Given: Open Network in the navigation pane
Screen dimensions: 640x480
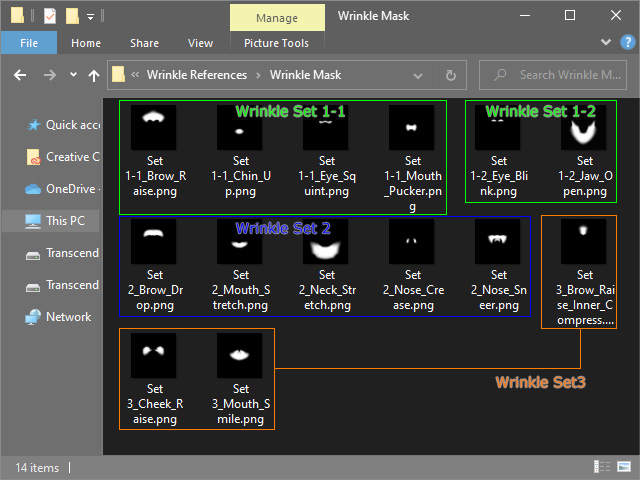Looking at the screenshot, I should point(66,317).
